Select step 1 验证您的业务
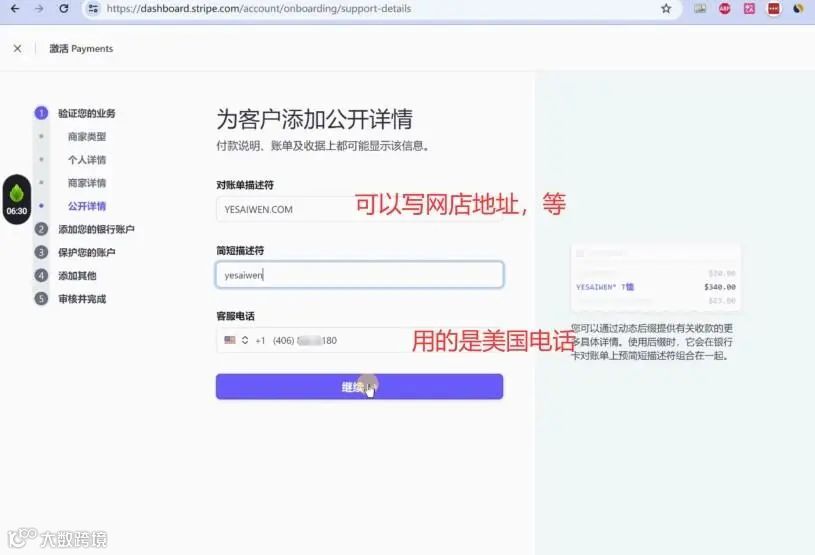Image resolution: width=815 pixels, height=555 pixels. point(75,113)
